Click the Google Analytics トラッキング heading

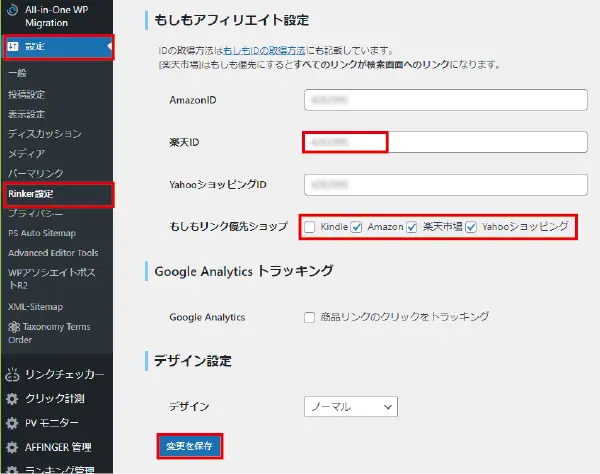pos(244,271)
